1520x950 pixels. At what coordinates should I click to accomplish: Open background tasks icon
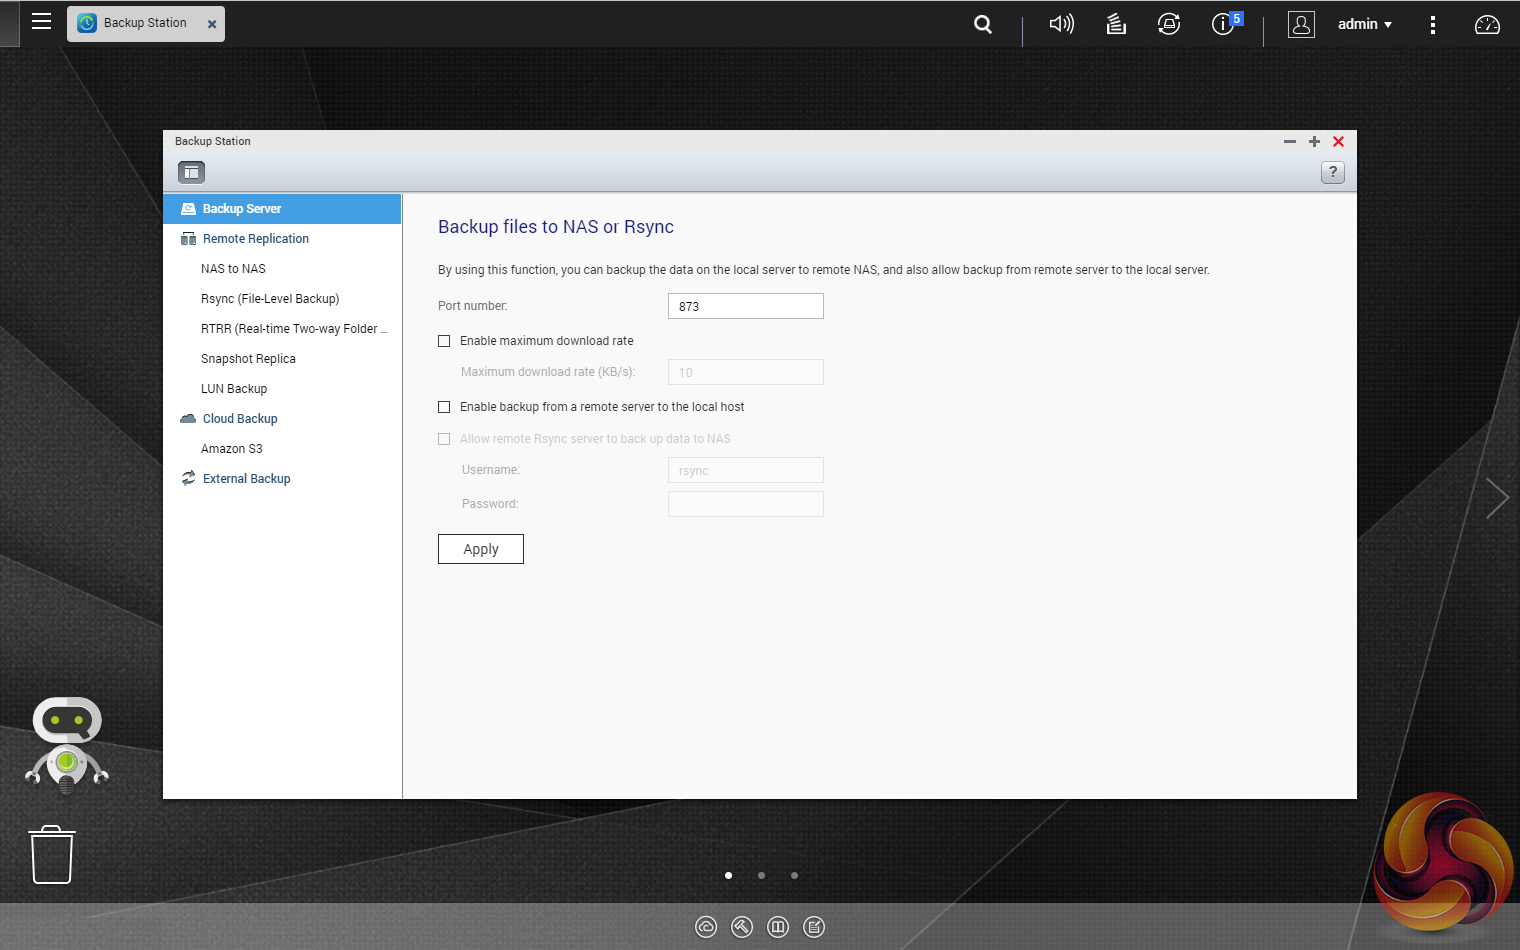[1116, 24]
